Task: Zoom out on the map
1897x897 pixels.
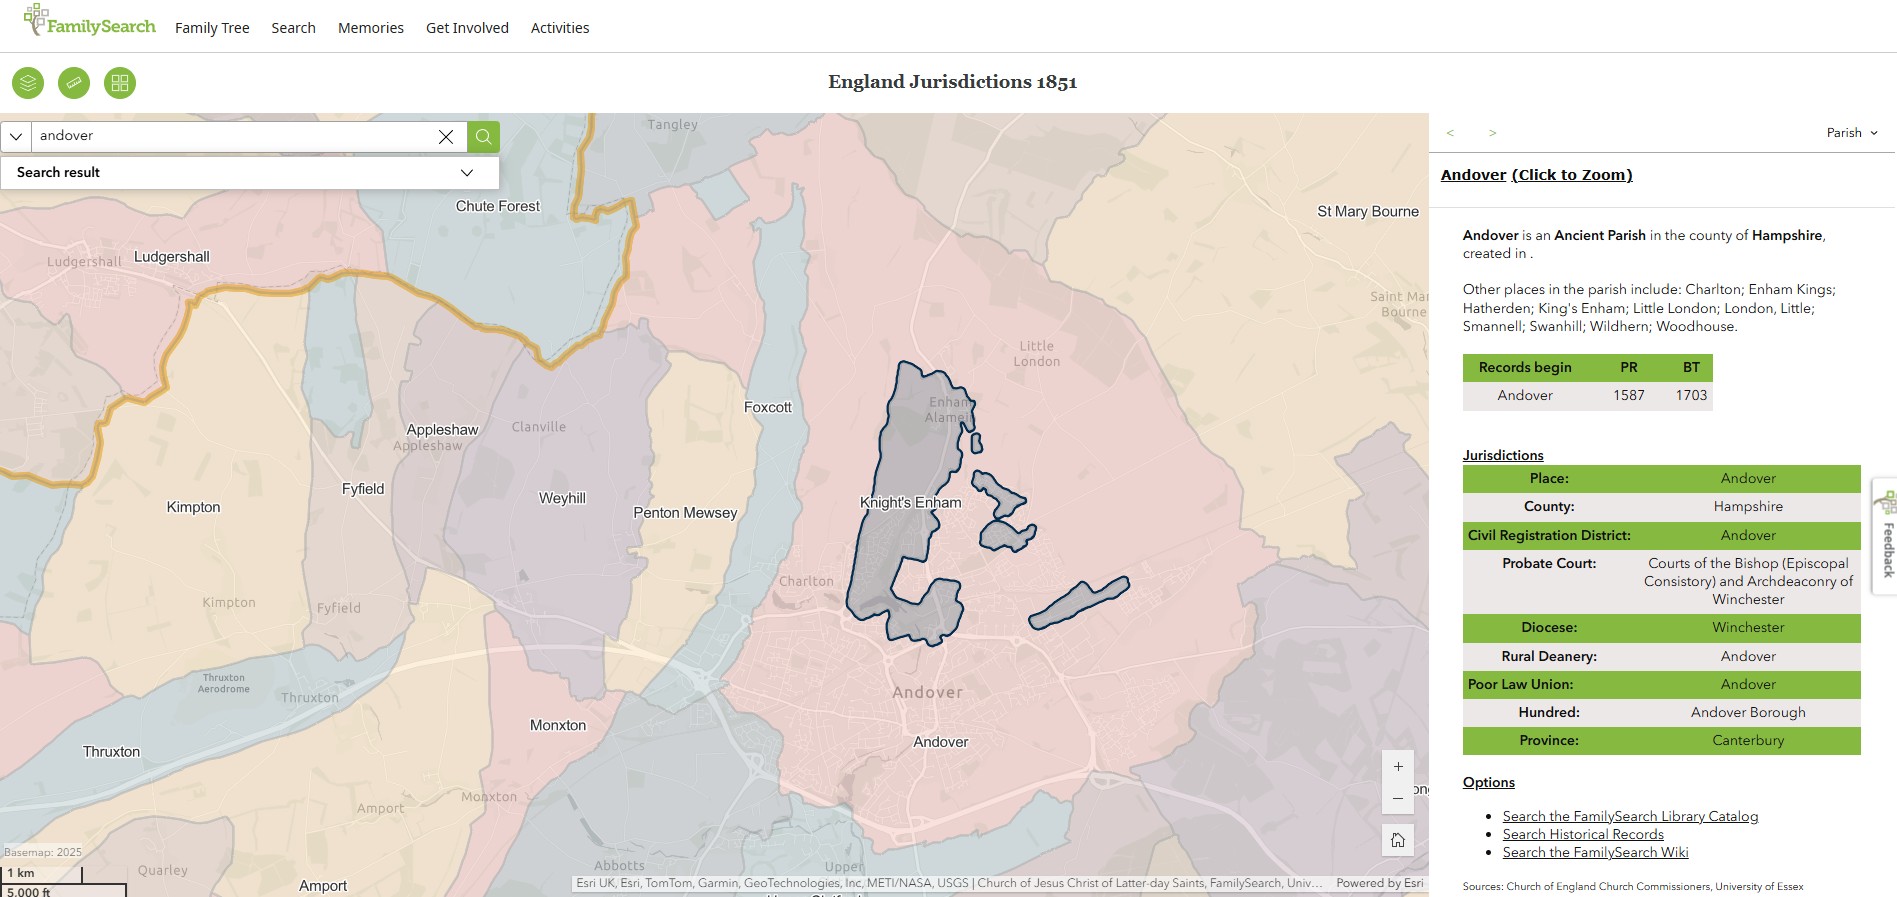Action: pos(1398,798)
